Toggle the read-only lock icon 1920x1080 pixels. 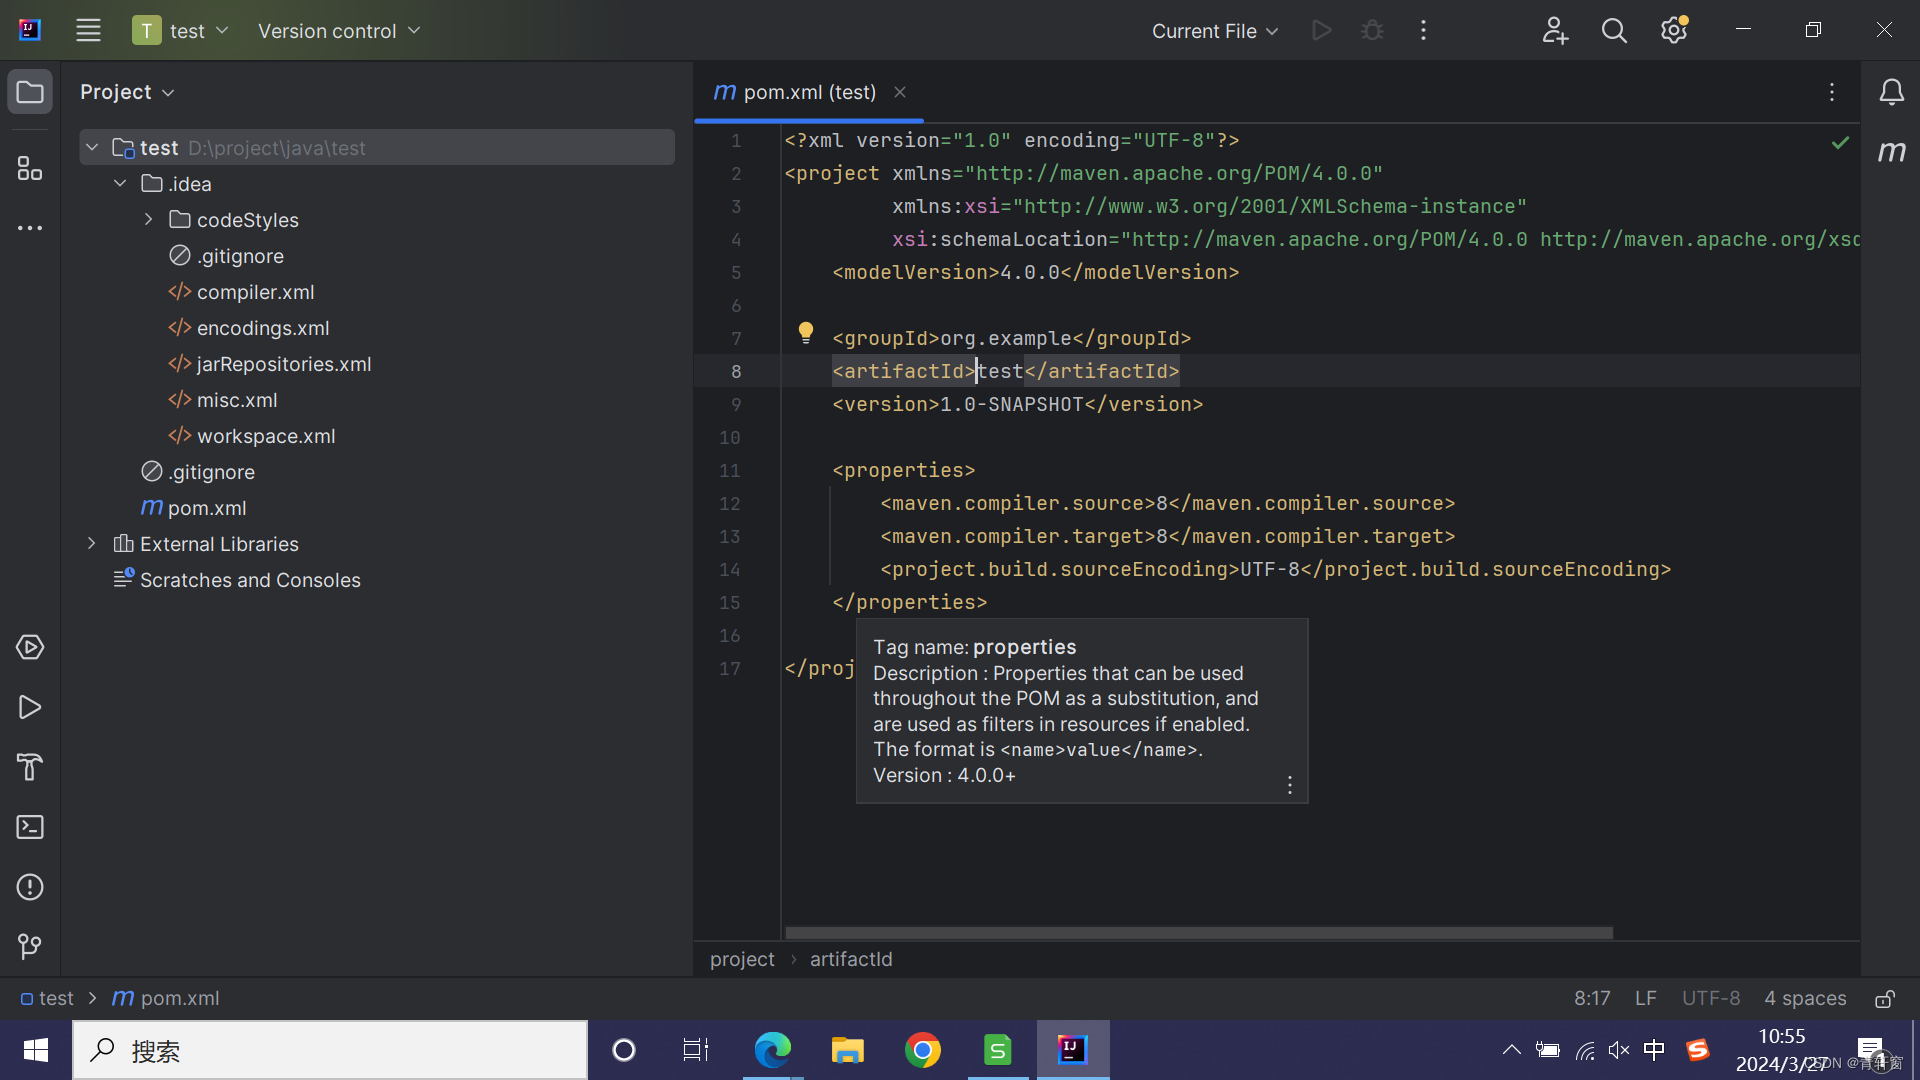tap(1885, 998)
